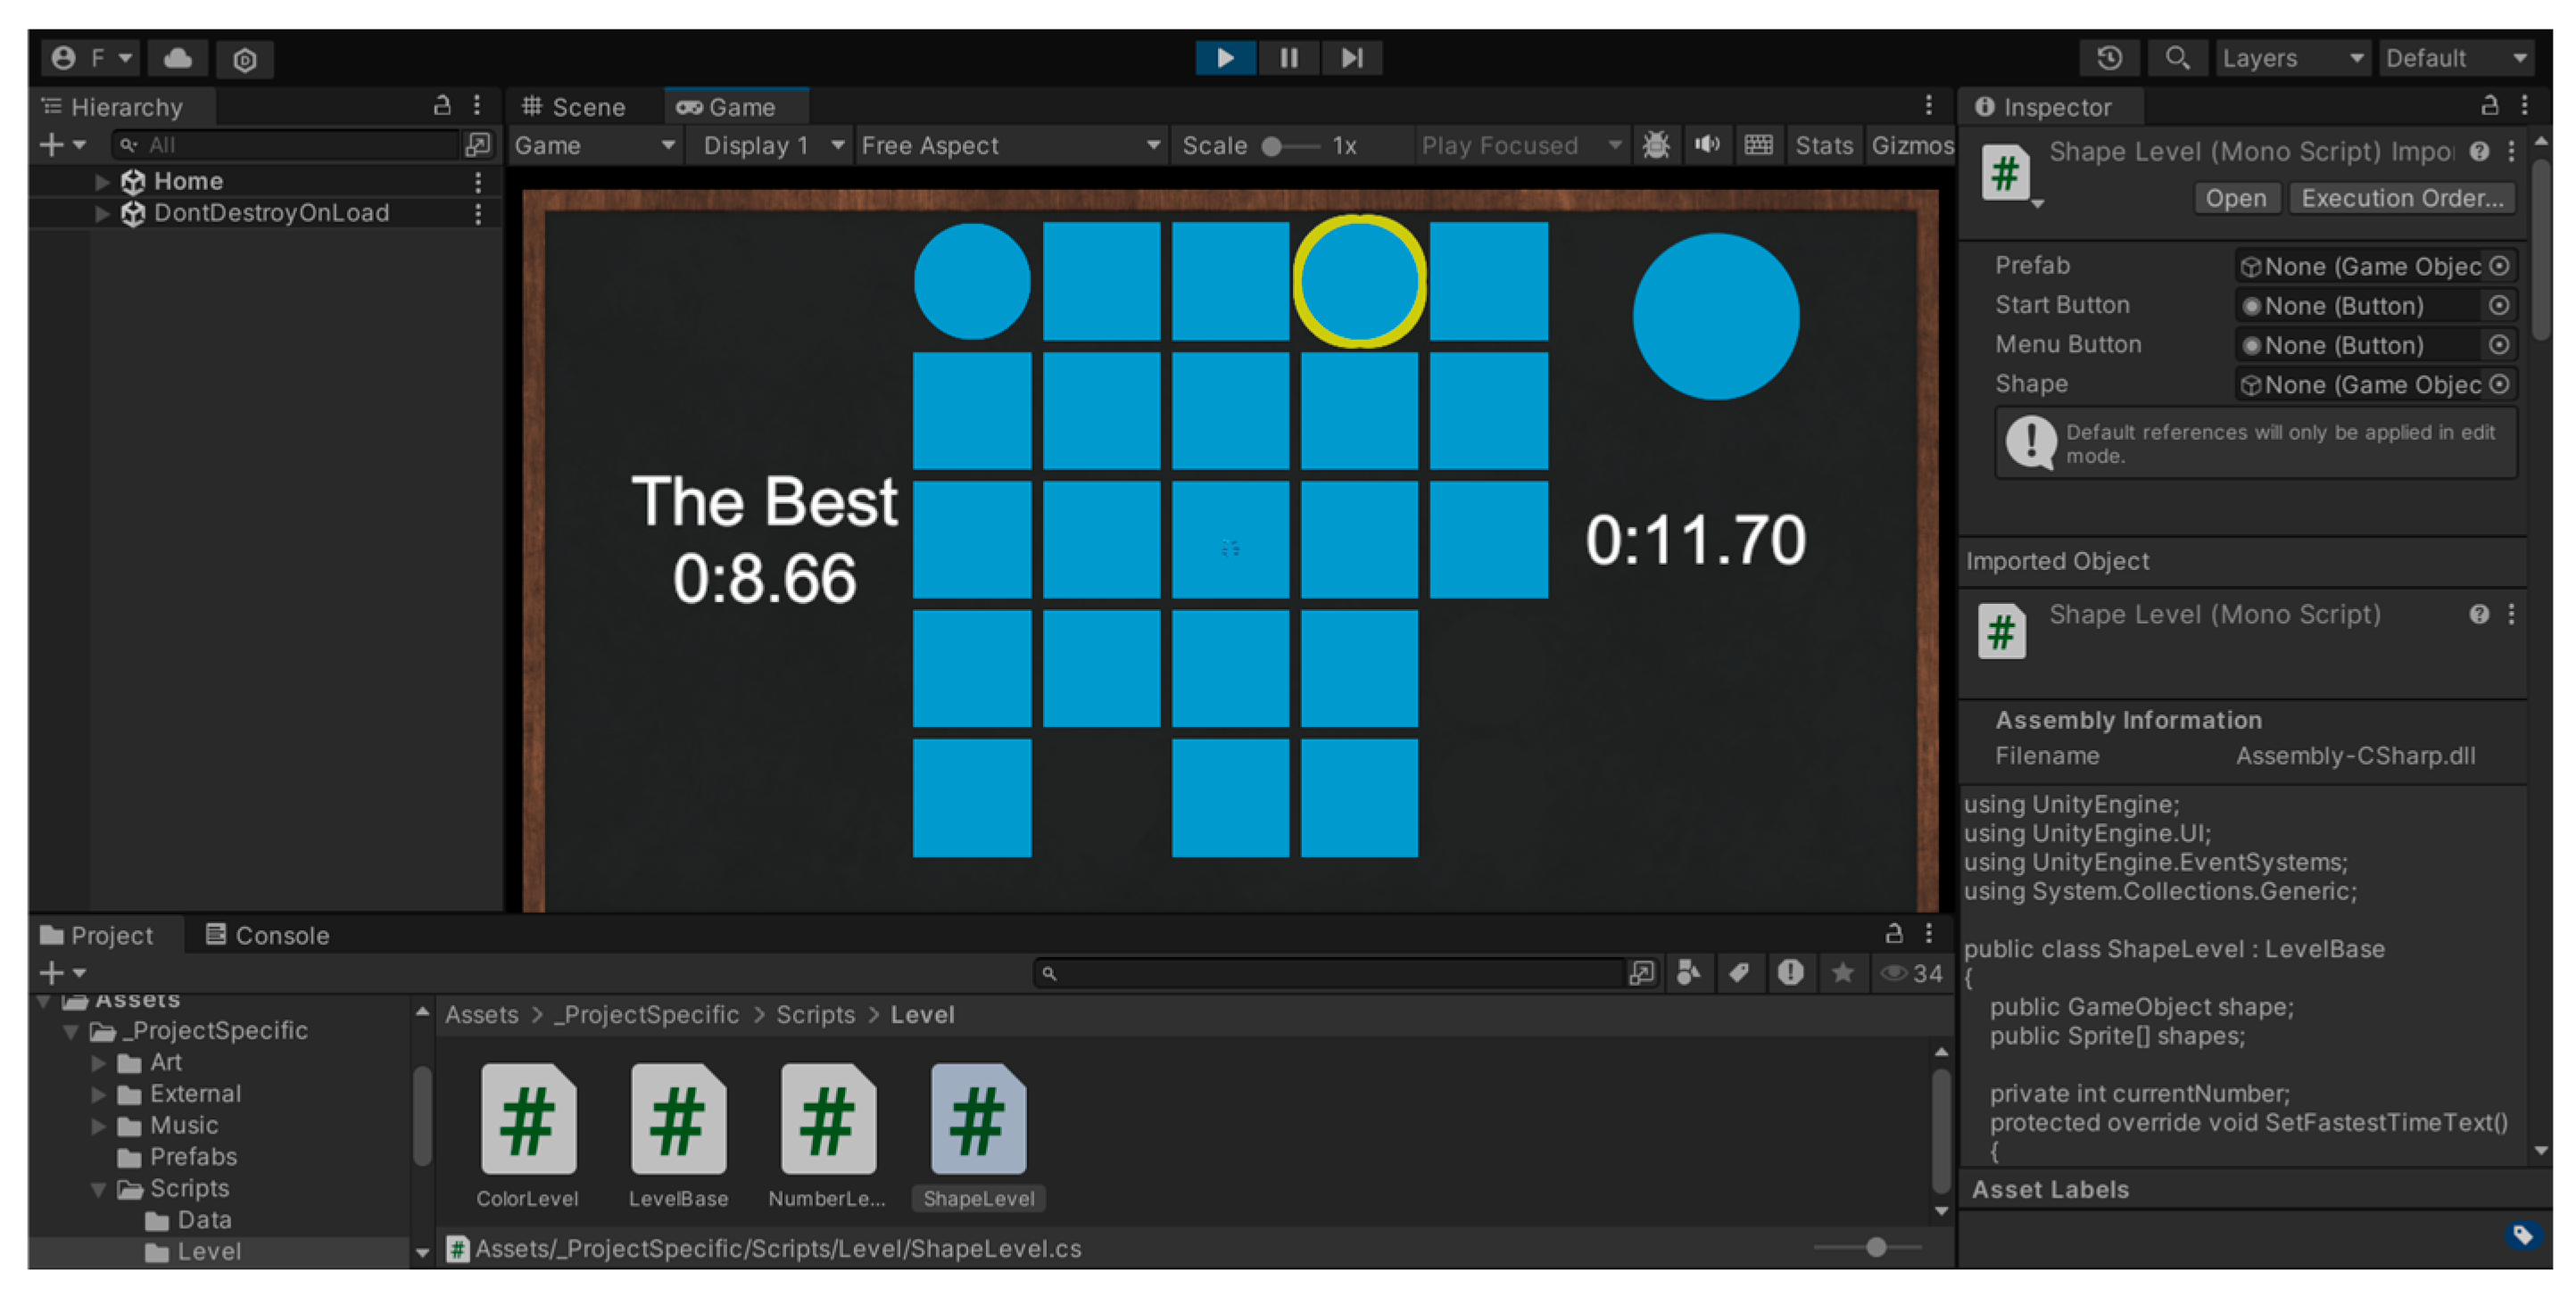Image resolution: width=2576 pixels, height=1296 pixels.
Task: Open the cloud services icon
Action: (x=178, y=58)
